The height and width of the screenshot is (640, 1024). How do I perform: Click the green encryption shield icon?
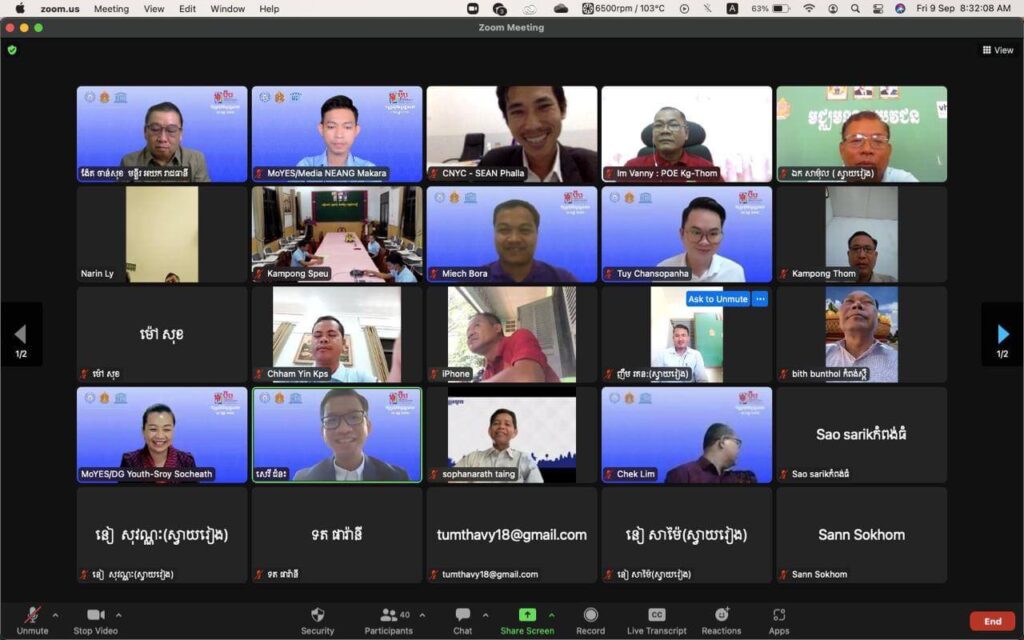click(x=12, y=50)
